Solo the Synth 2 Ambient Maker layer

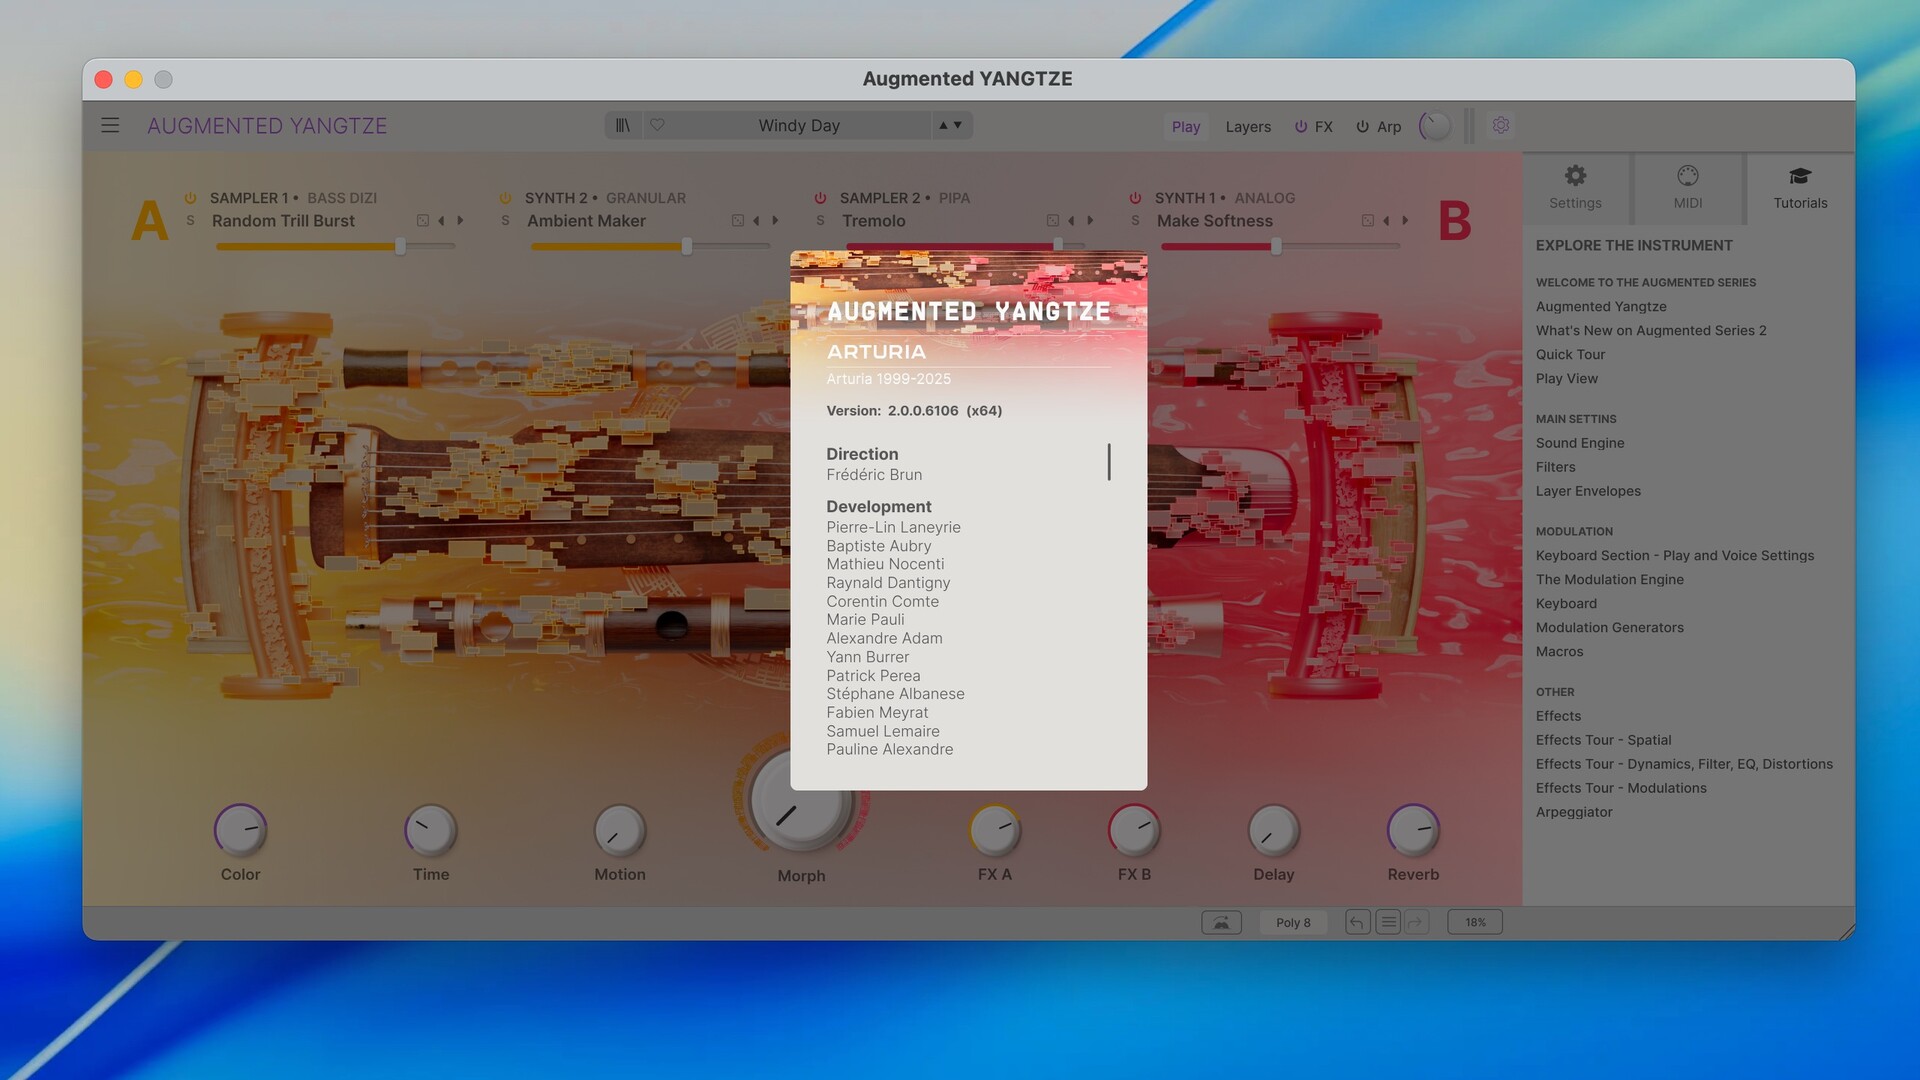(505, 221)
